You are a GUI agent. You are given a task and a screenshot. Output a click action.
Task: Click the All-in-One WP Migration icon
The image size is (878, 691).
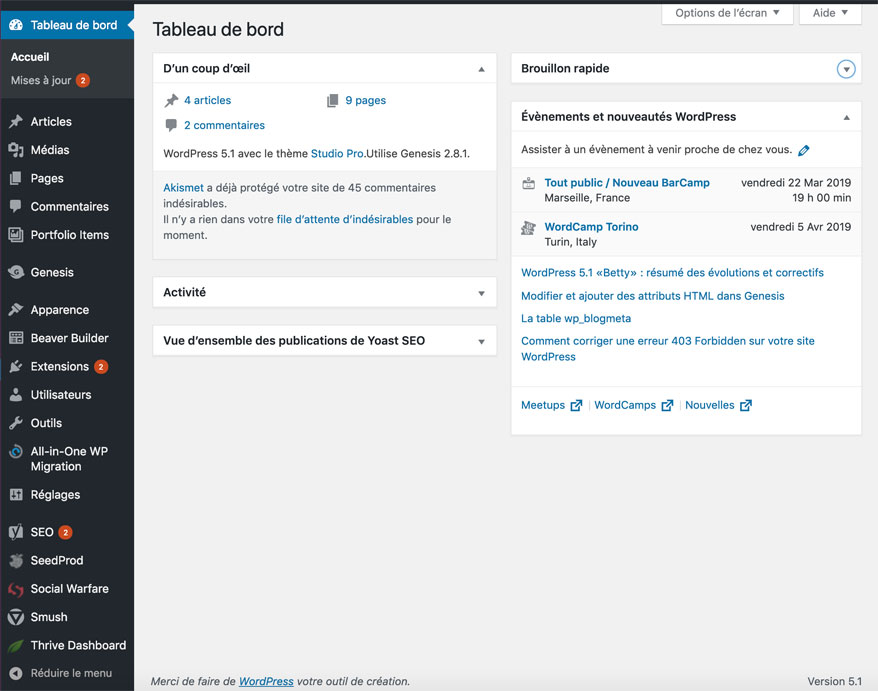coord(16,451)
